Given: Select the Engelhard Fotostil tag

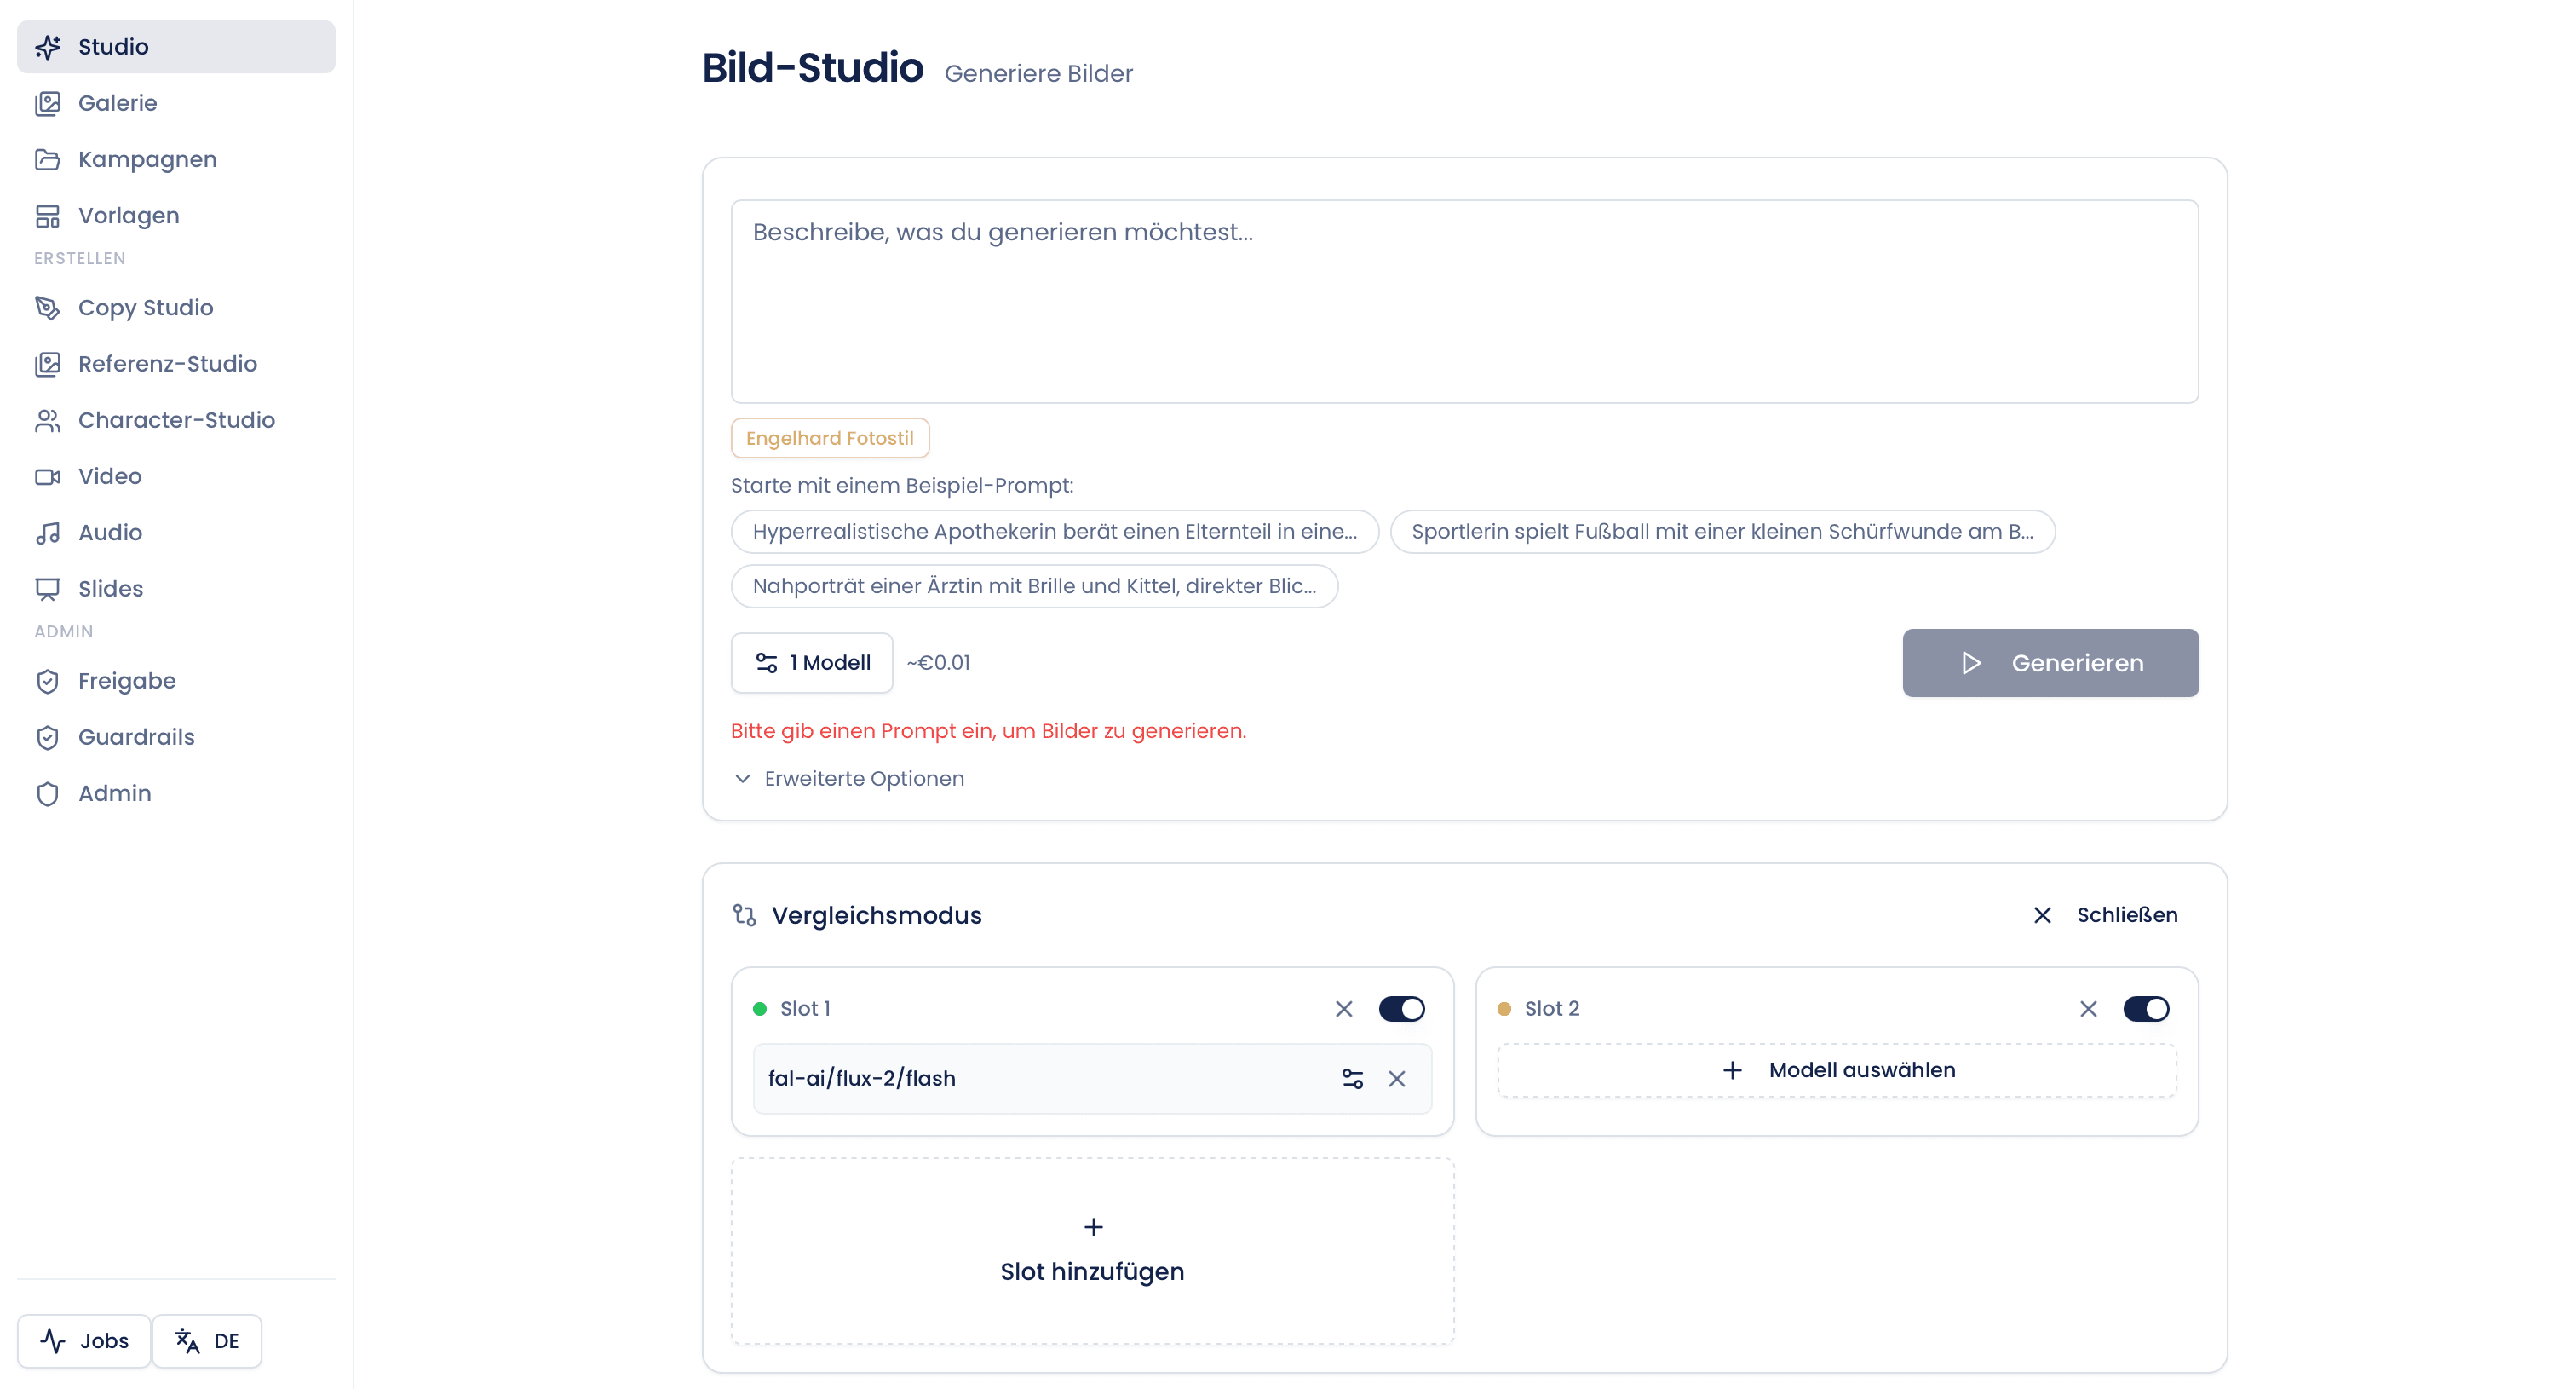Looking at the screenshot, I should pos(830,438).
